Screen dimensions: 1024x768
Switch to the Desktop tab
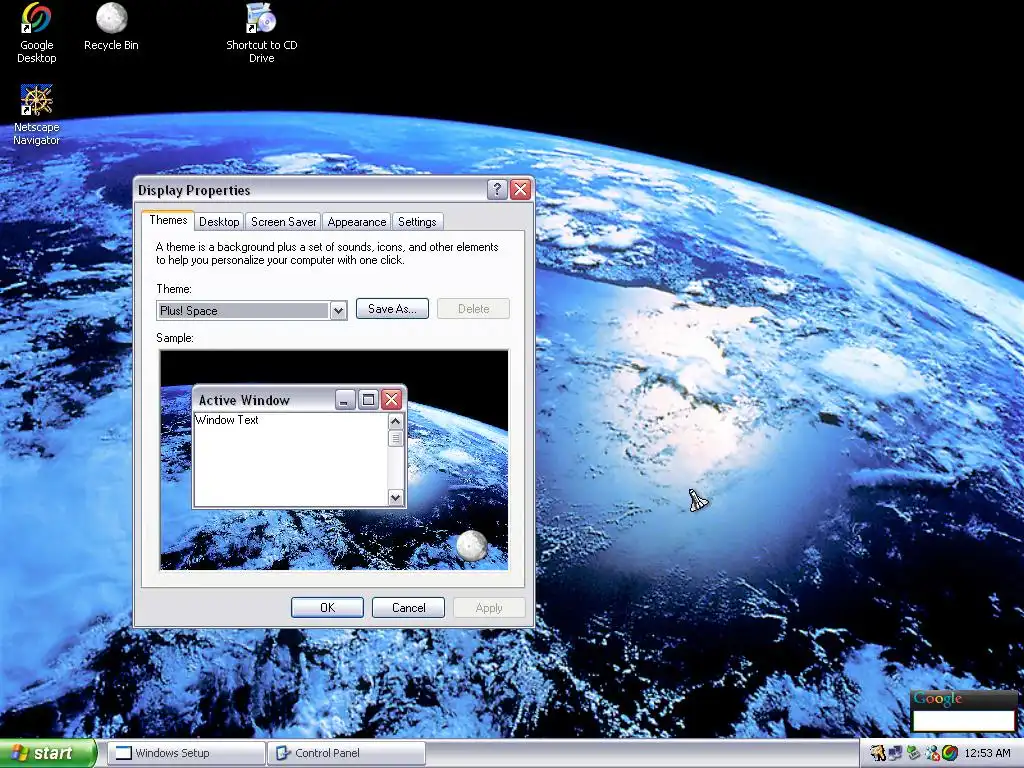(x=219, y=221)
